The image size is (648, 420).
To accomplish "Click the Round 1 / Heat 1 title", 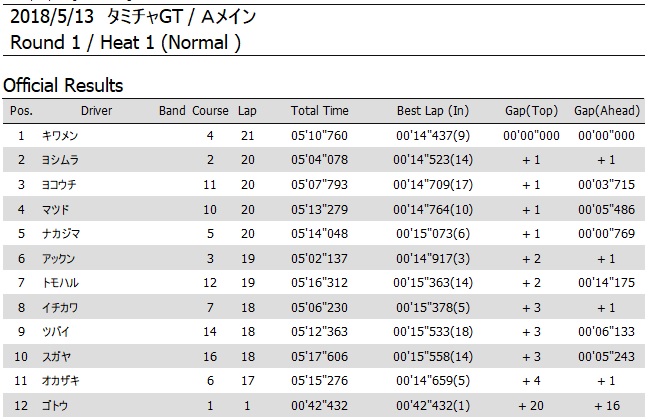I will point(125,43).
